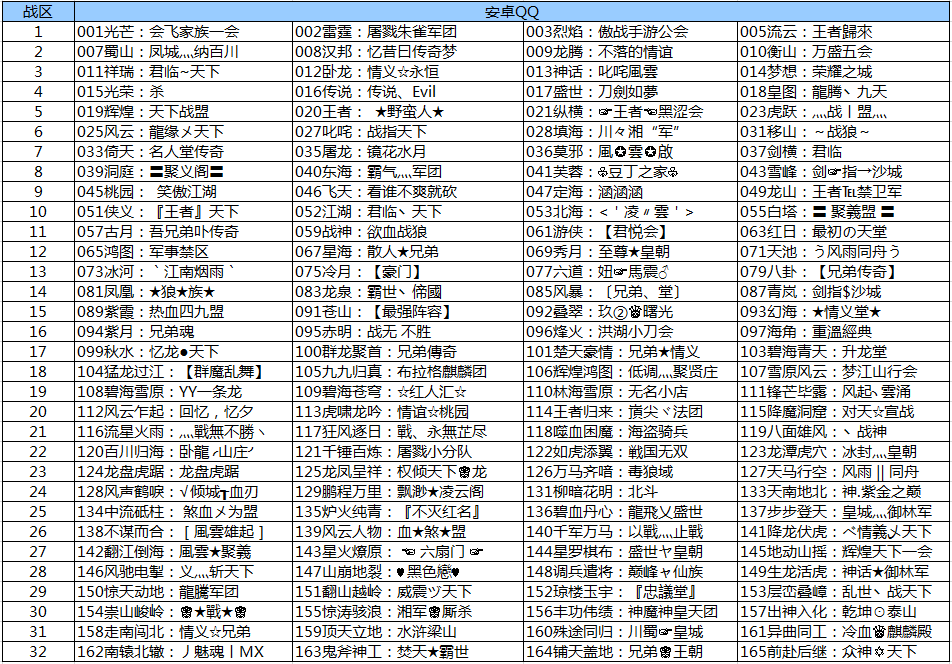
Task: Select cell 016传说：传说、Evil
Action: point(408,92)
